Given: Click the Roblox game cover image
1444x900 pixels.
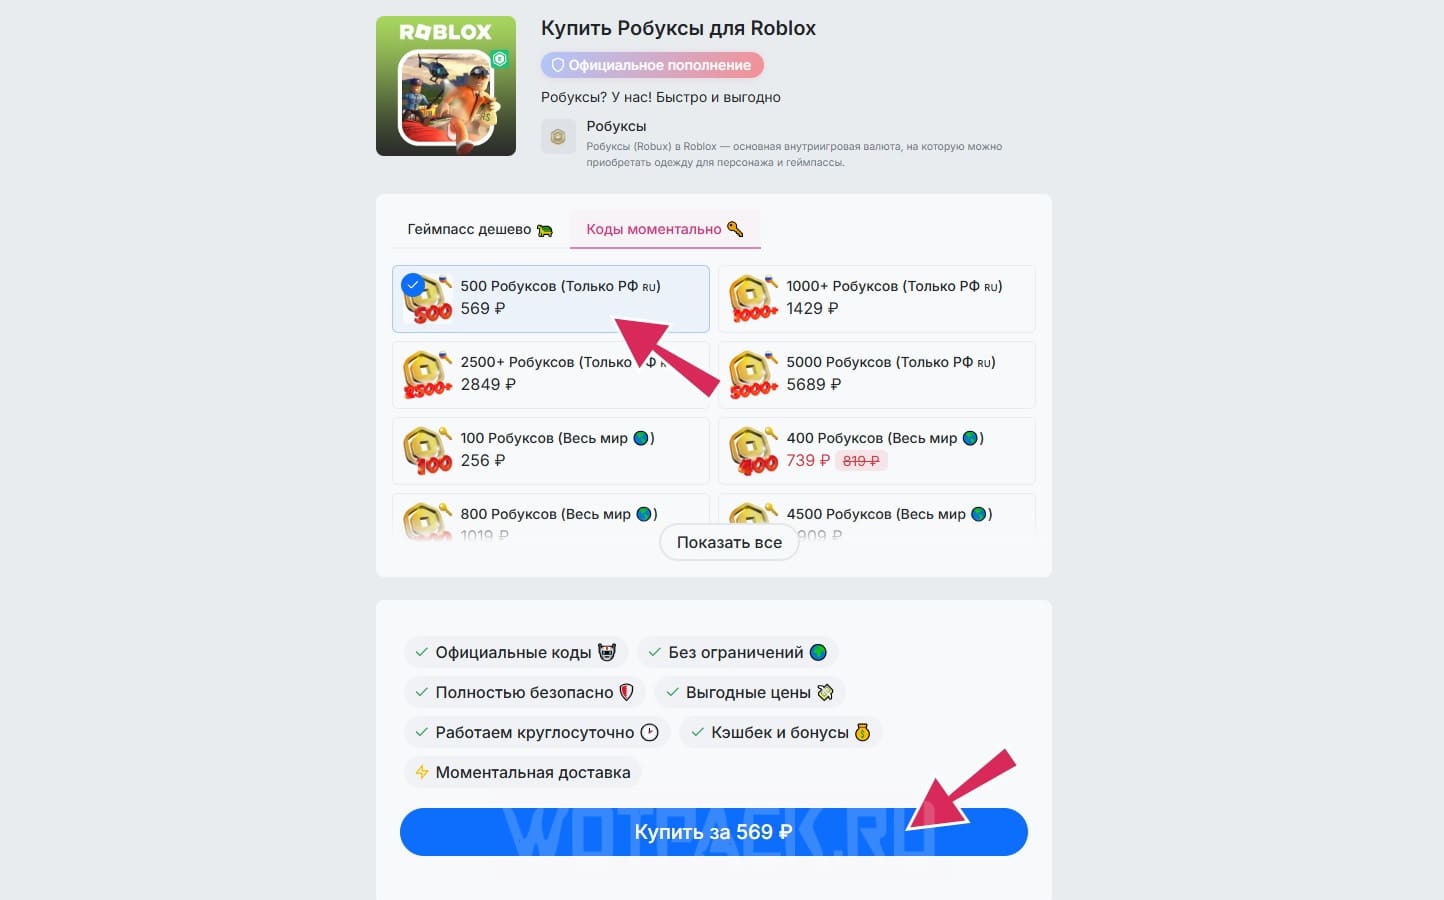Looking at the screenshot, I should [x=446, y=86].
